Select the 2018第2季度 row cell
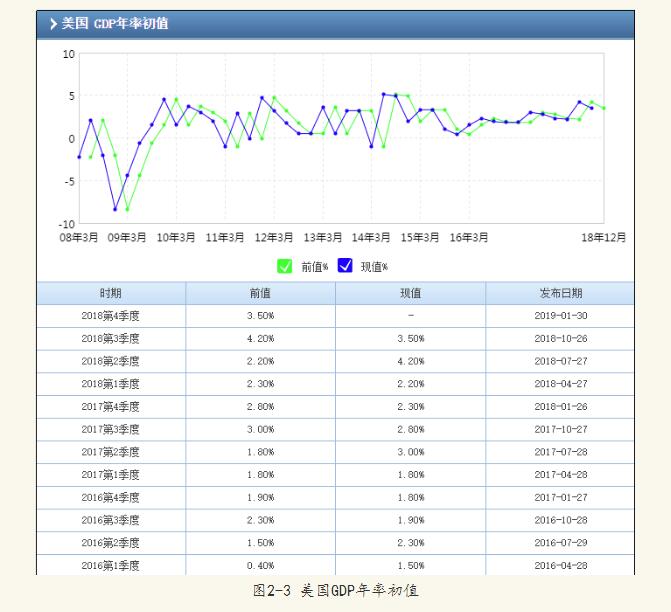This screenshot has height=612, width=671. [111, 361]
